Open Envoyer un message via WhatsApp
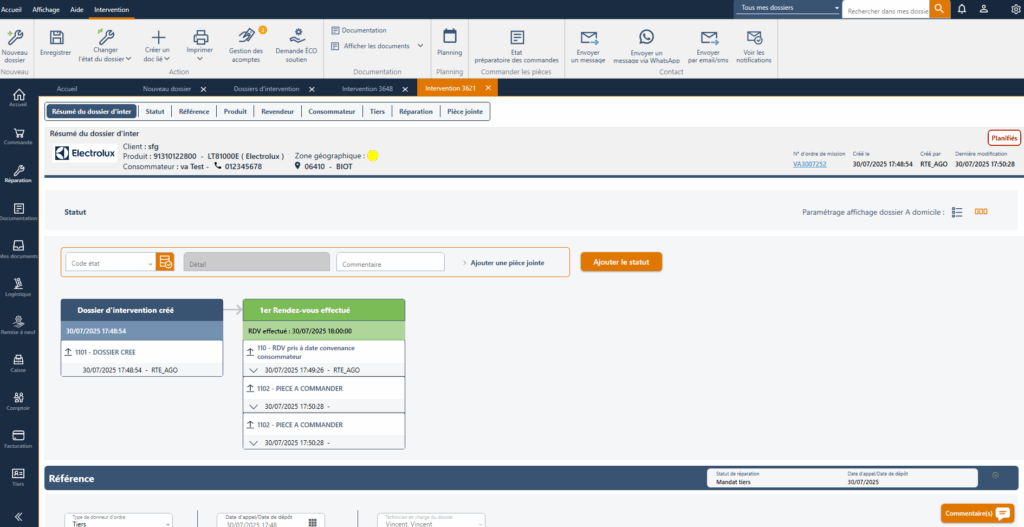The height and width of the screenshot is (527, 1024). pos(646,37)
